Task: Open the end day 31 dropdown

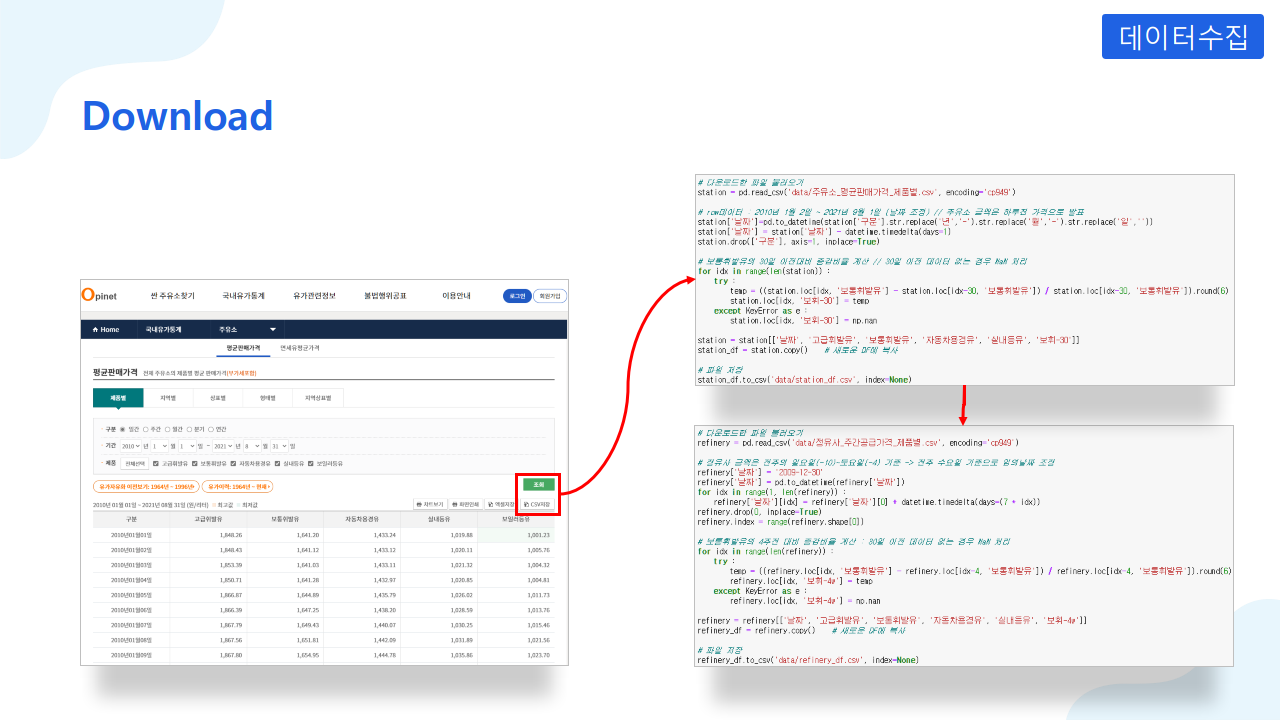Action: [x=279, y=446]
